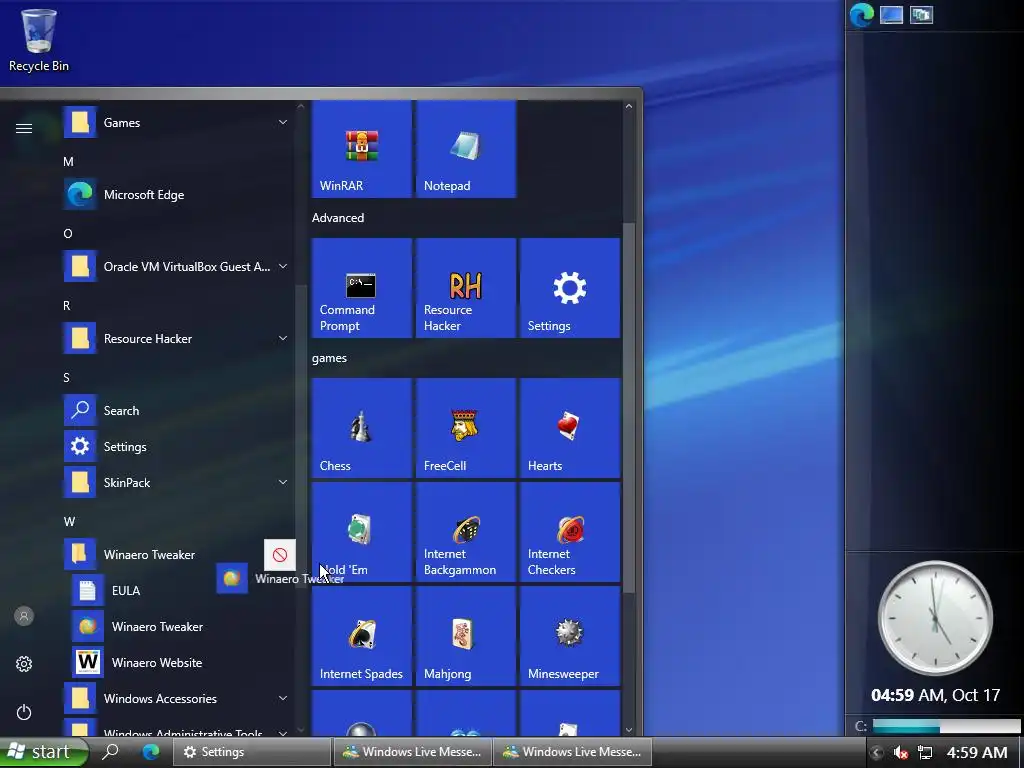The image size is (1024, 768).
Task: Click the hamburger menu at top of Start
Action: point(24,128)
